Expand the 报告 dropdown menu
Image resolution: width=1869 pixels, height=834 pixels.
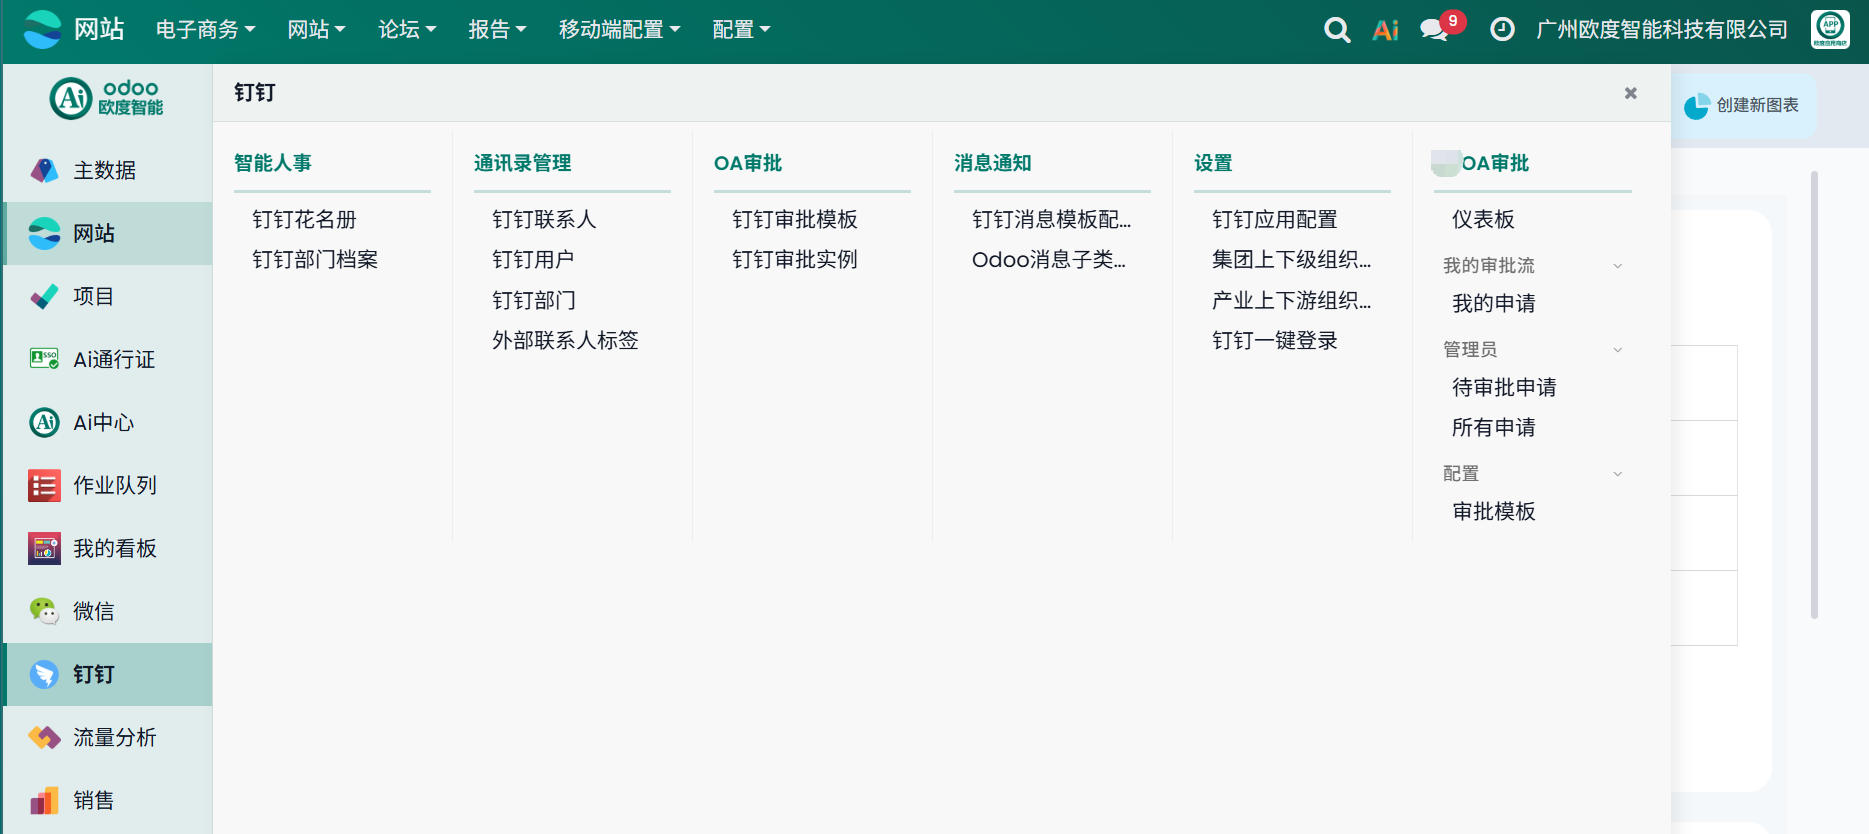pyautogui.click(x=497, y=30)
